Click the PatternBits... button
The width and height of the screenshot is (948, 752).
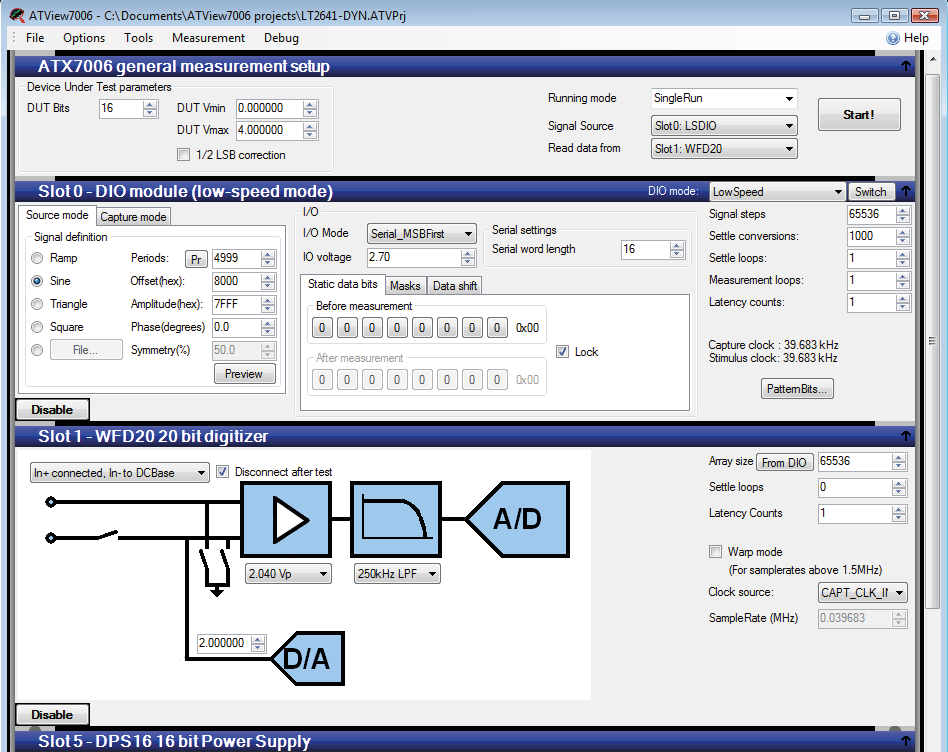tap(797, 388)
